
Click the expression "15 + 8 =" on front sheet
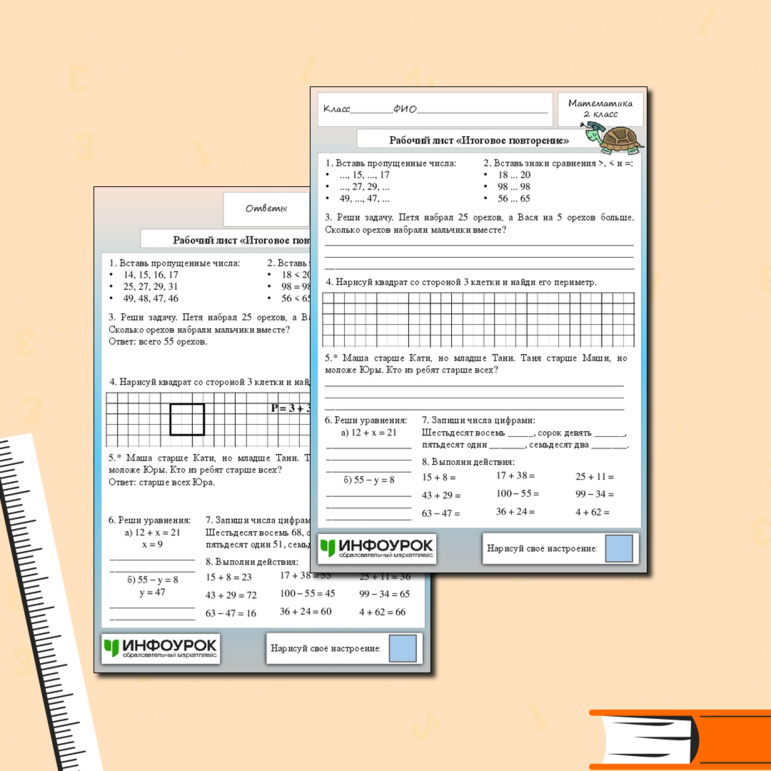click(439, 477)
